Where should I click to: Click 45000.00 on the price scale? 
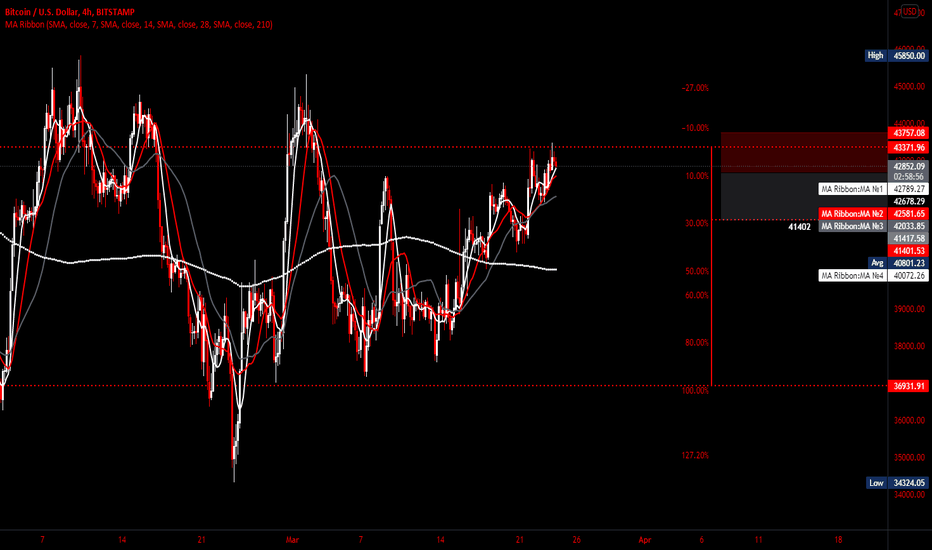tap(909, 87)
